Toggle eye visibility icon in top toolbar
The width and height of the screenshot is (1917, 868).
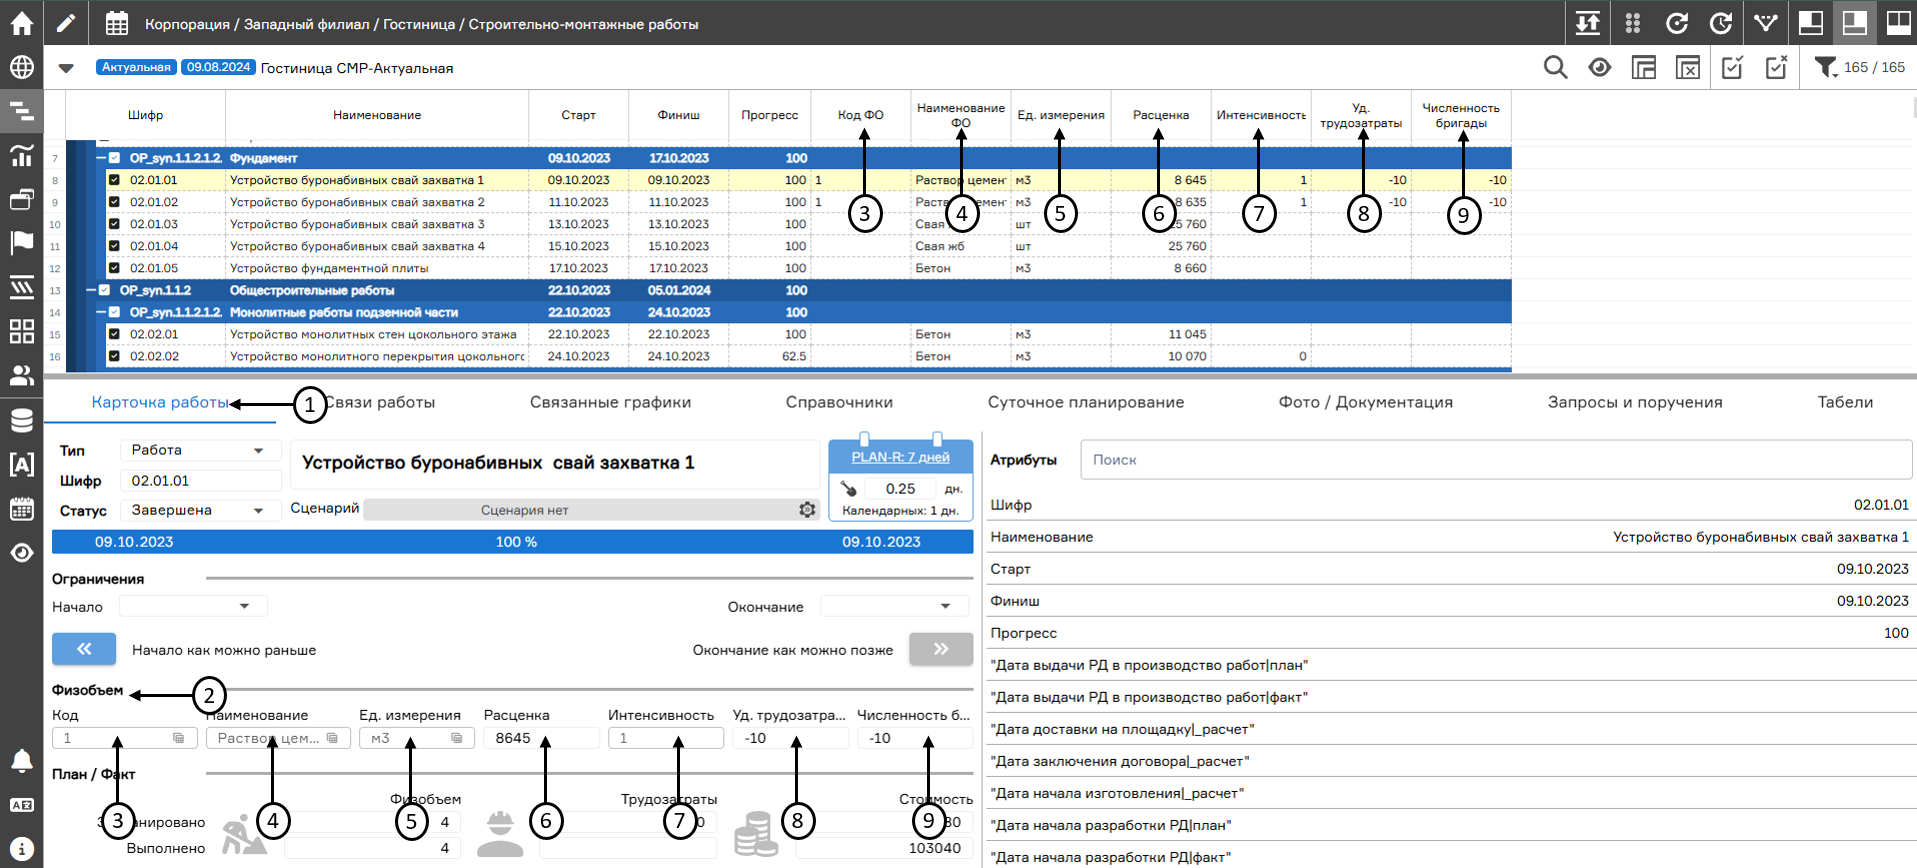pyautogui.click(x=1599, y=67)
